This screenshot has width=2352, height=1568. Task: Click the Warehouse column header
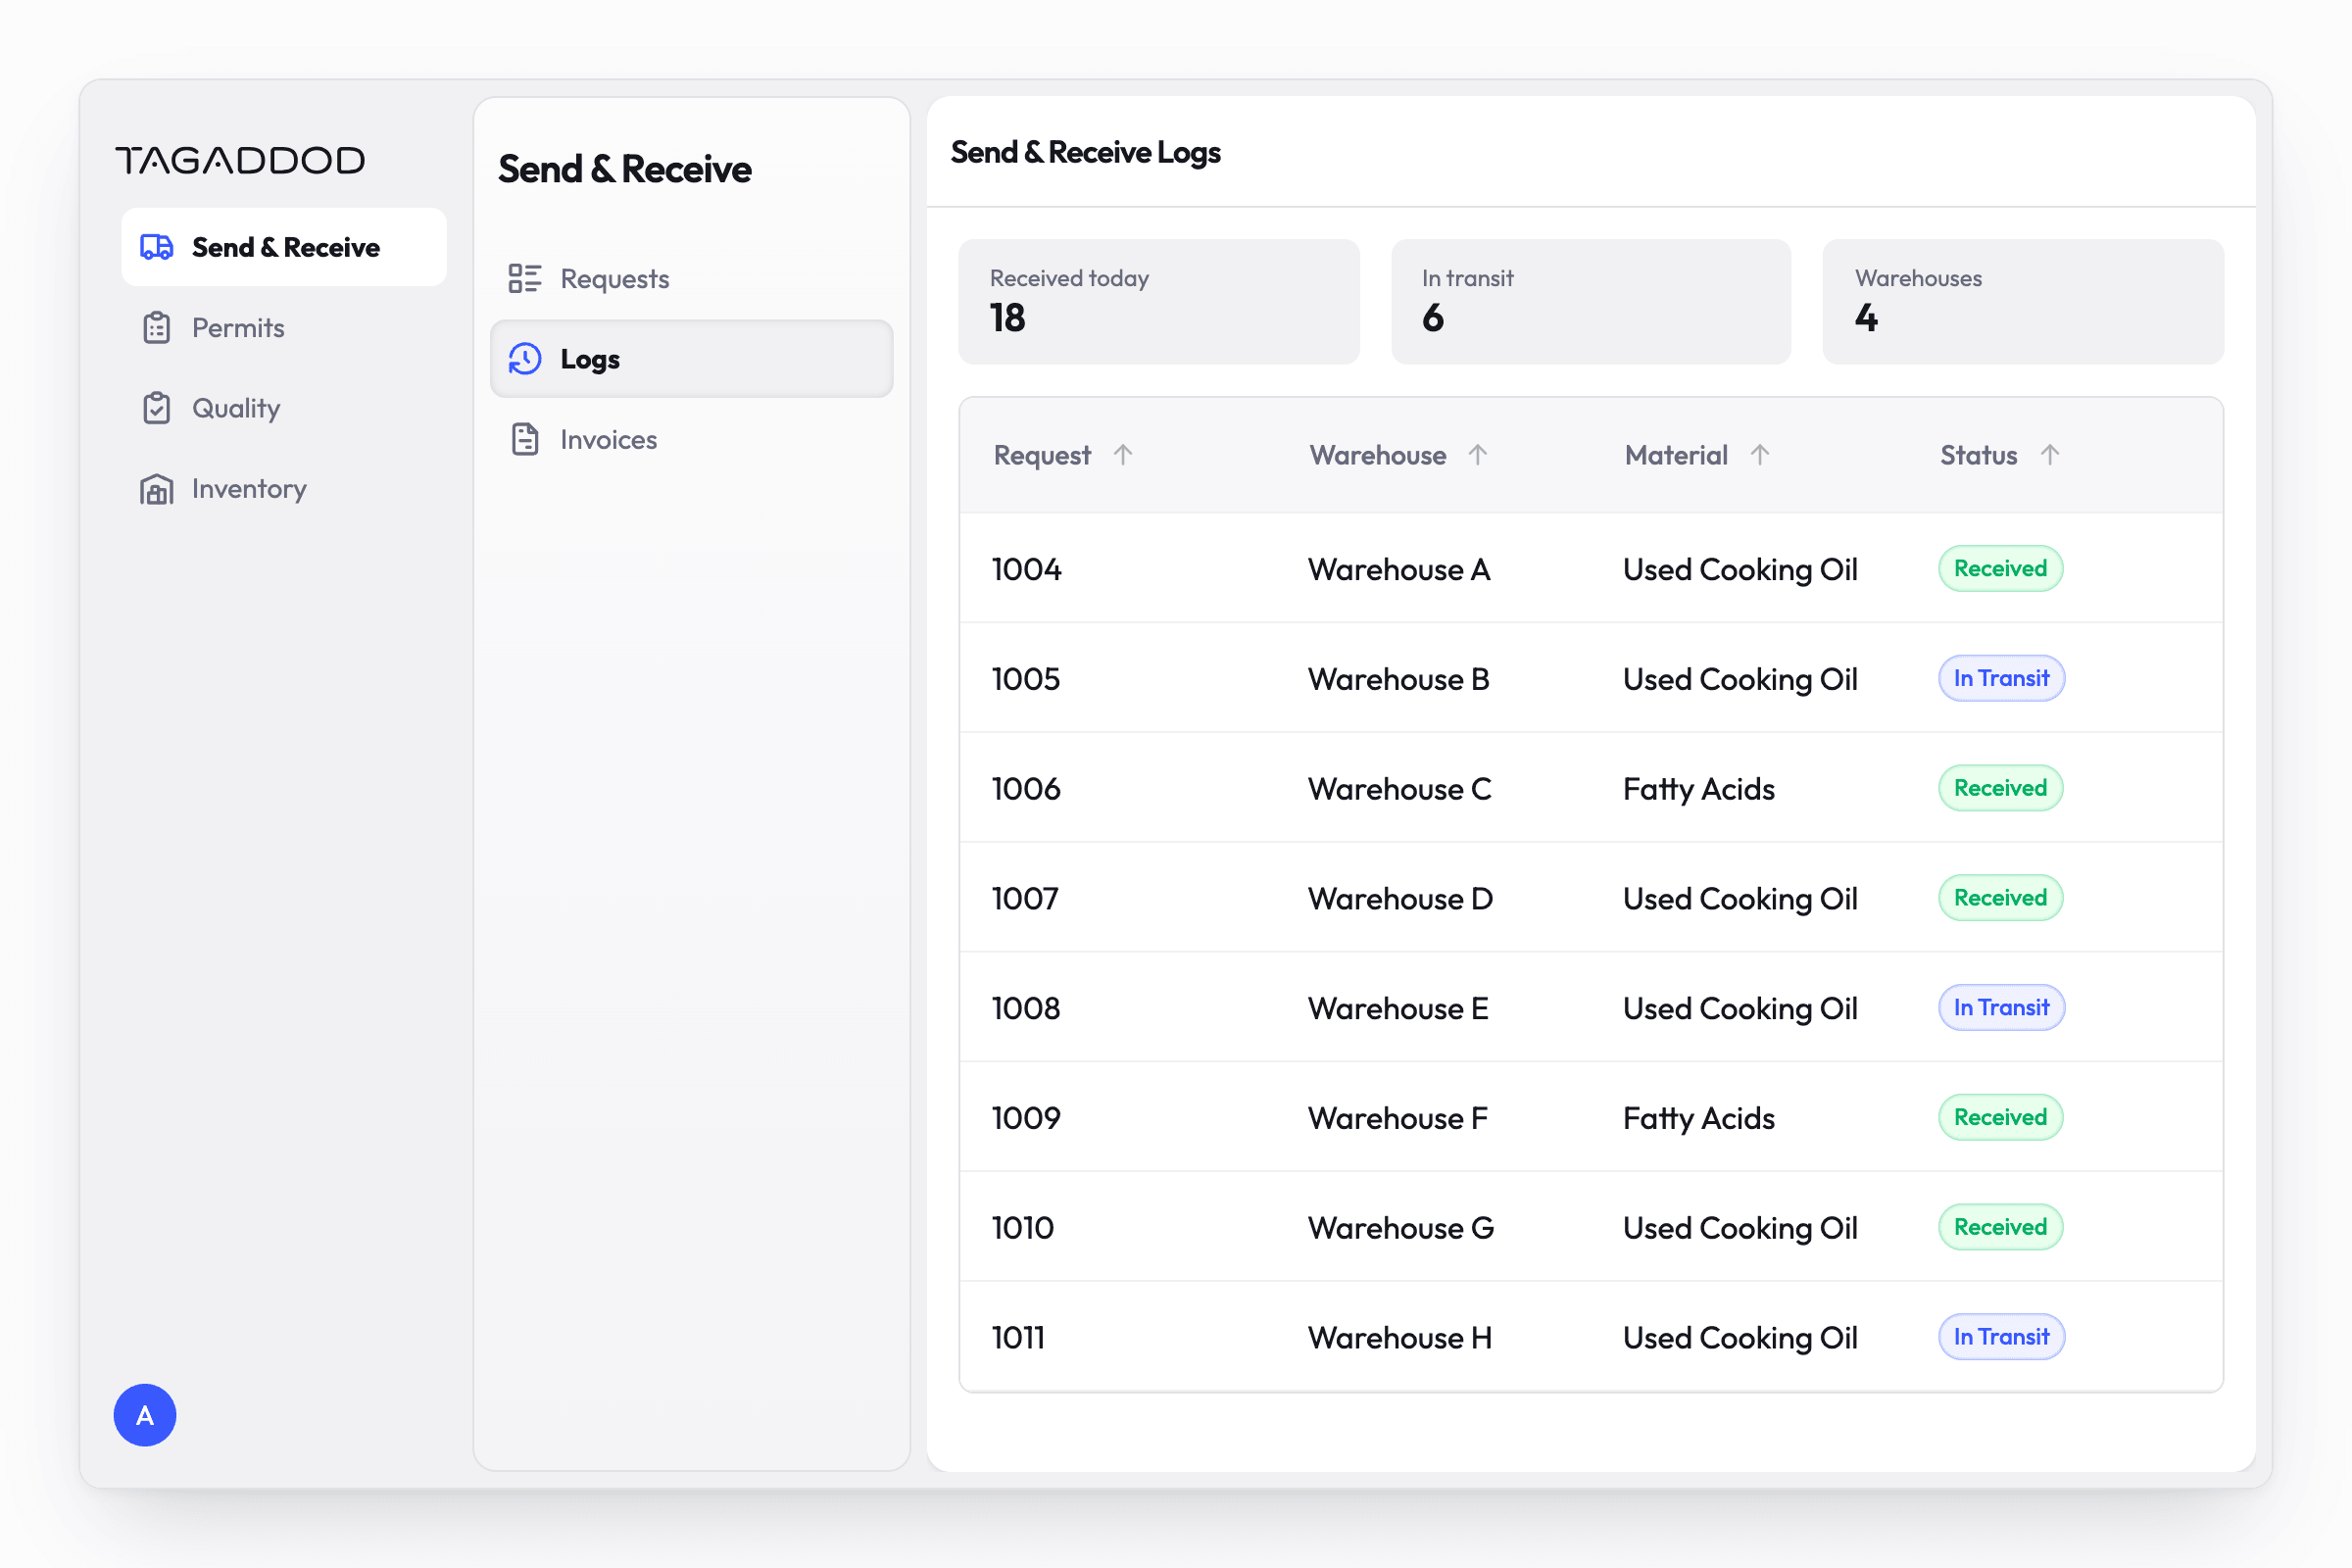point(1378,455)
